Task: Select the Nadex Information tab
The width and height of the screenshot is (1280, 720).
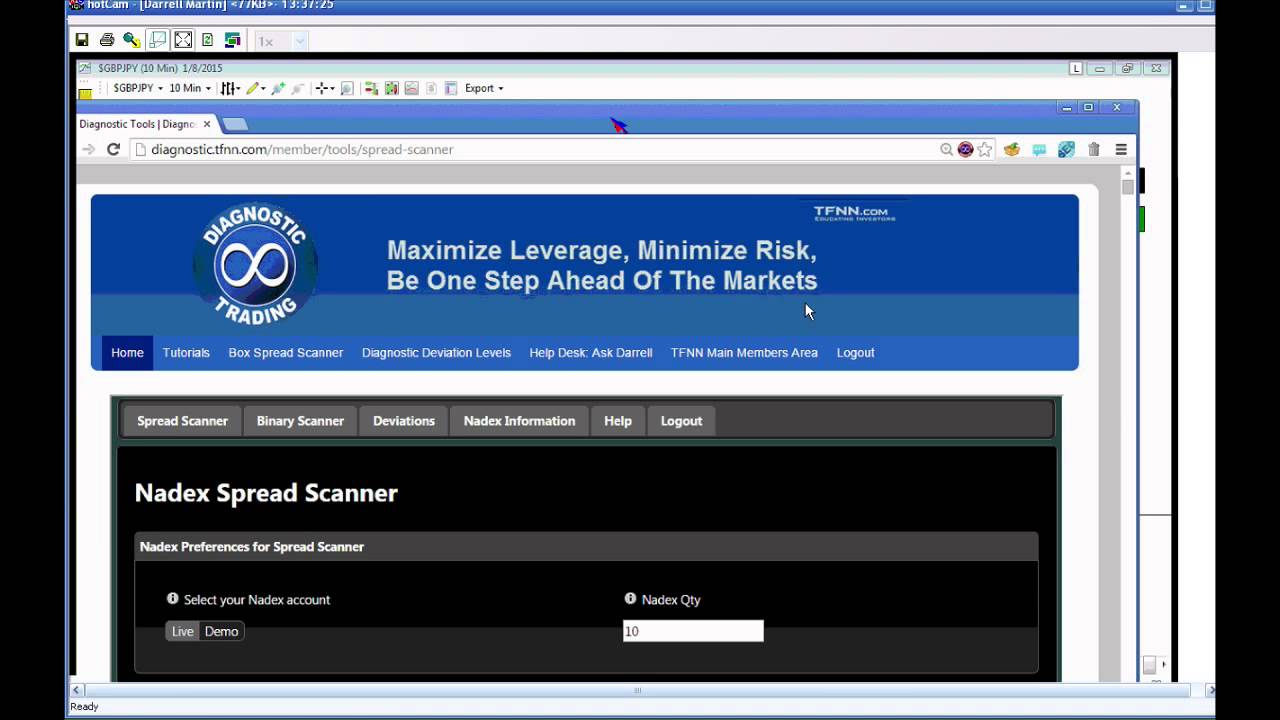Action: click(x=519, y=421)
